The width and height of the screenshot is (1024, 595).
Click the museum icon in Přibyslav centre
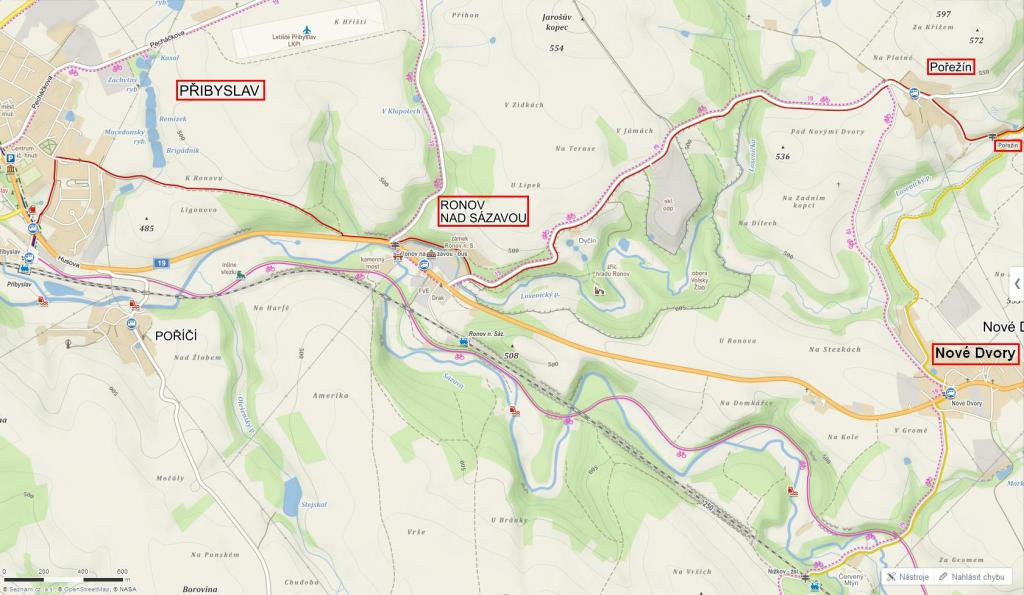(10, 170)
